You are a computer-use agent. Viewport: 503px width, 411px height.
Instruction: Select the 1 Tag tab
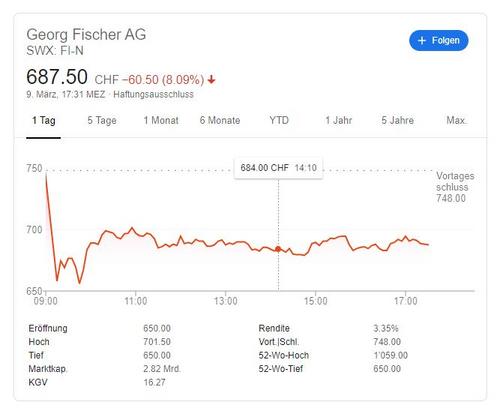[x=44, y=120]
